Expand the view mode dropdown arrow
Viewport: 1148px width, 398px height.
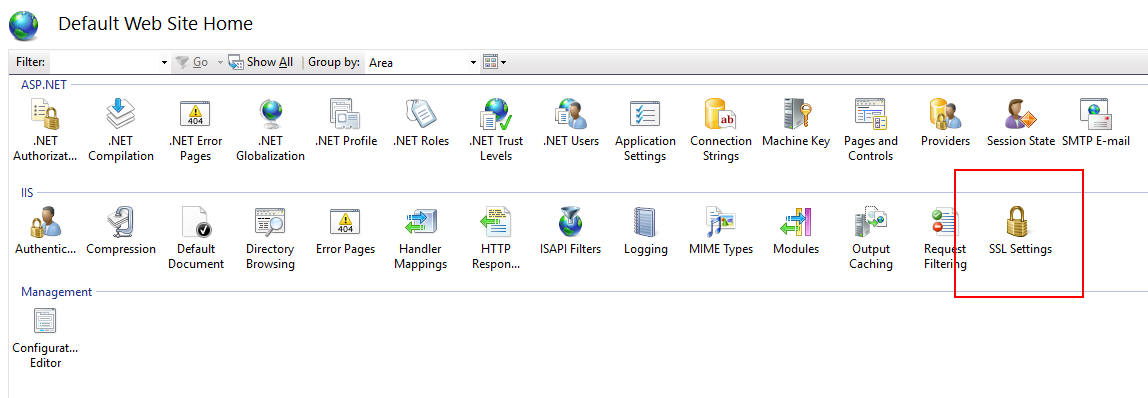click(504, 63)
